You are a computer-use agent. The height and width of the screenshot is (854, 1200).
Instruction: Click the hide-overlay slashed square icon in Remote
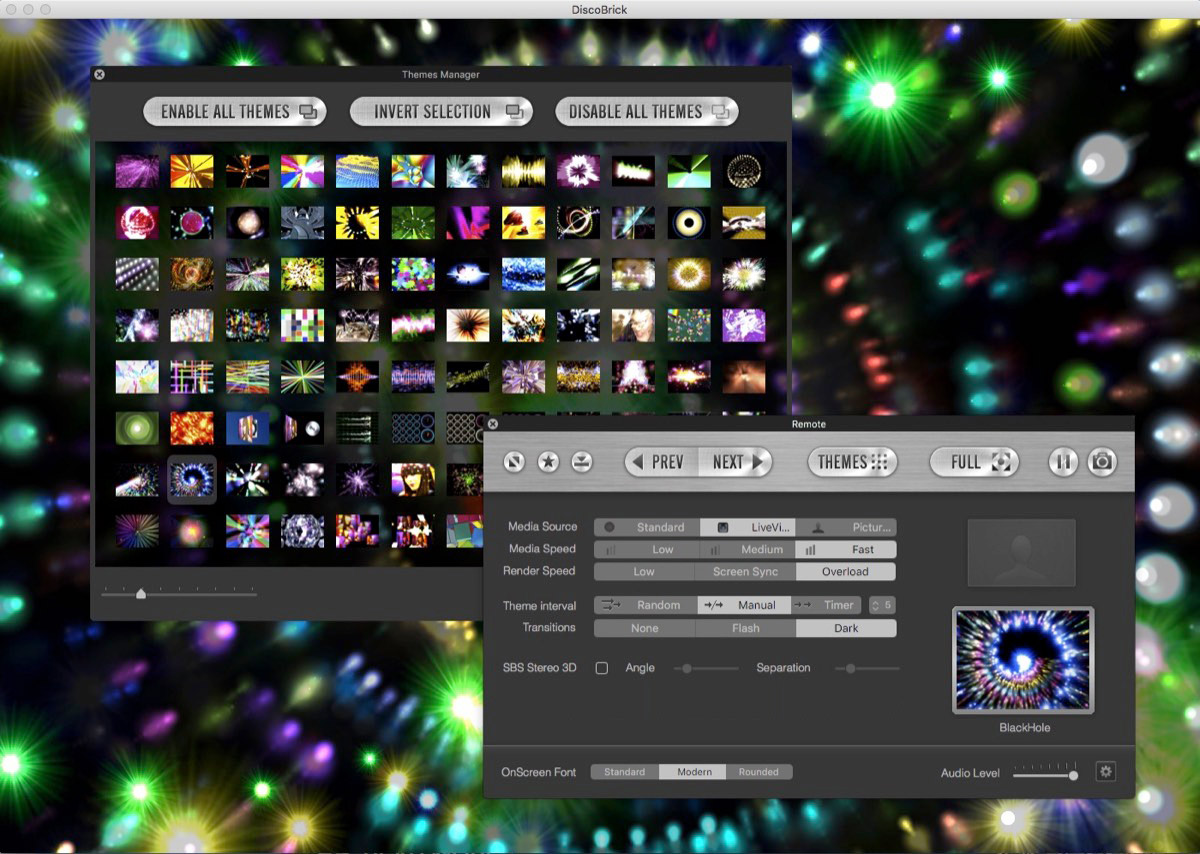click(x=515, y=462)
